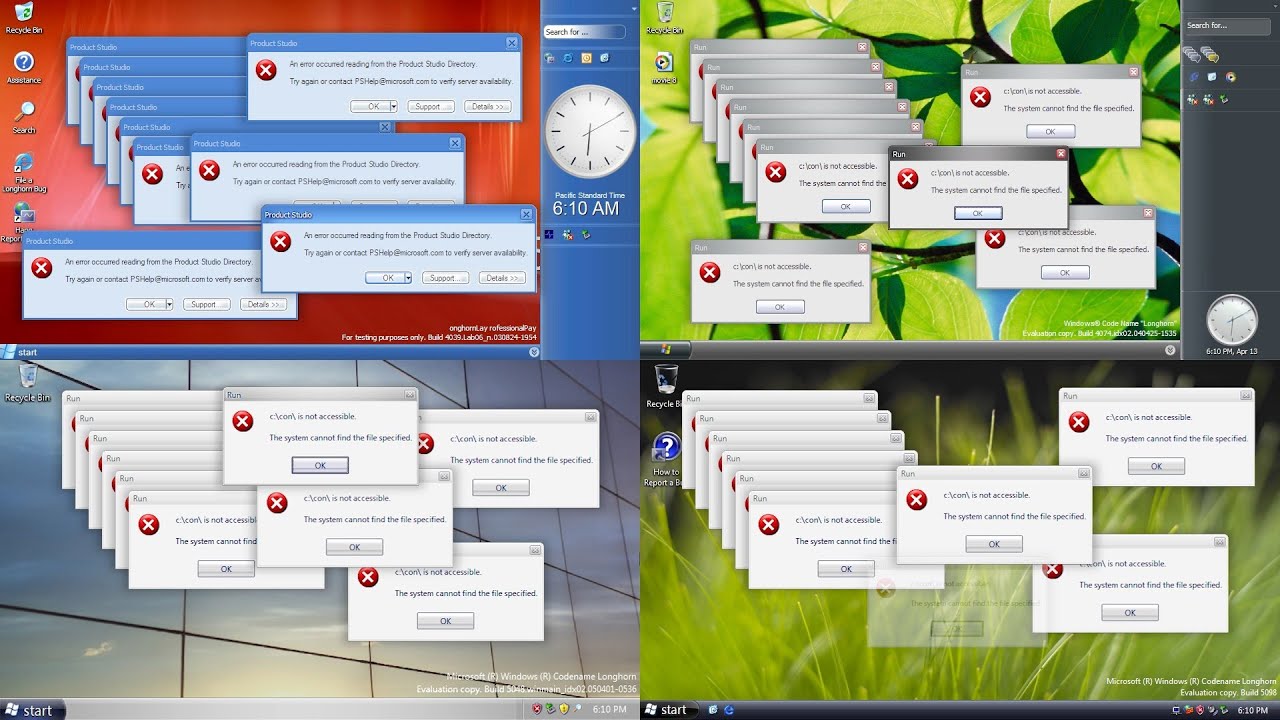Viewport: 1280px width, 720px height.
Task: Click the media player icon in dark sidebar
Action: coord(1230,77)
